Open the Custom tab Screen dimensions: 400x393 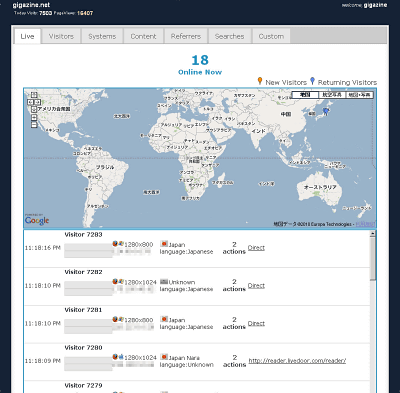coord(271,36)
